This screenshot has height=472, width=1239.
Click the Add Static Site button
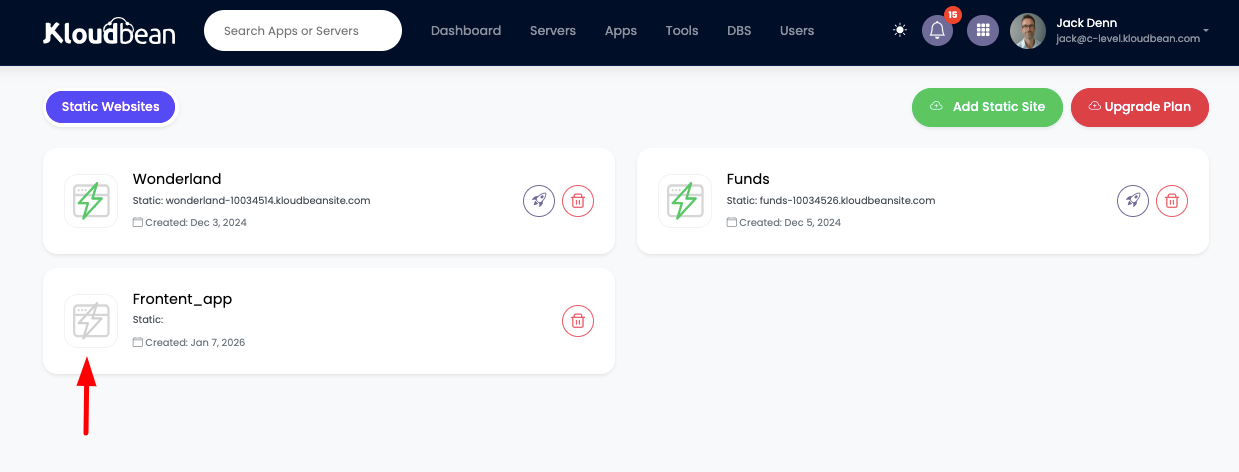click(987, 107)
